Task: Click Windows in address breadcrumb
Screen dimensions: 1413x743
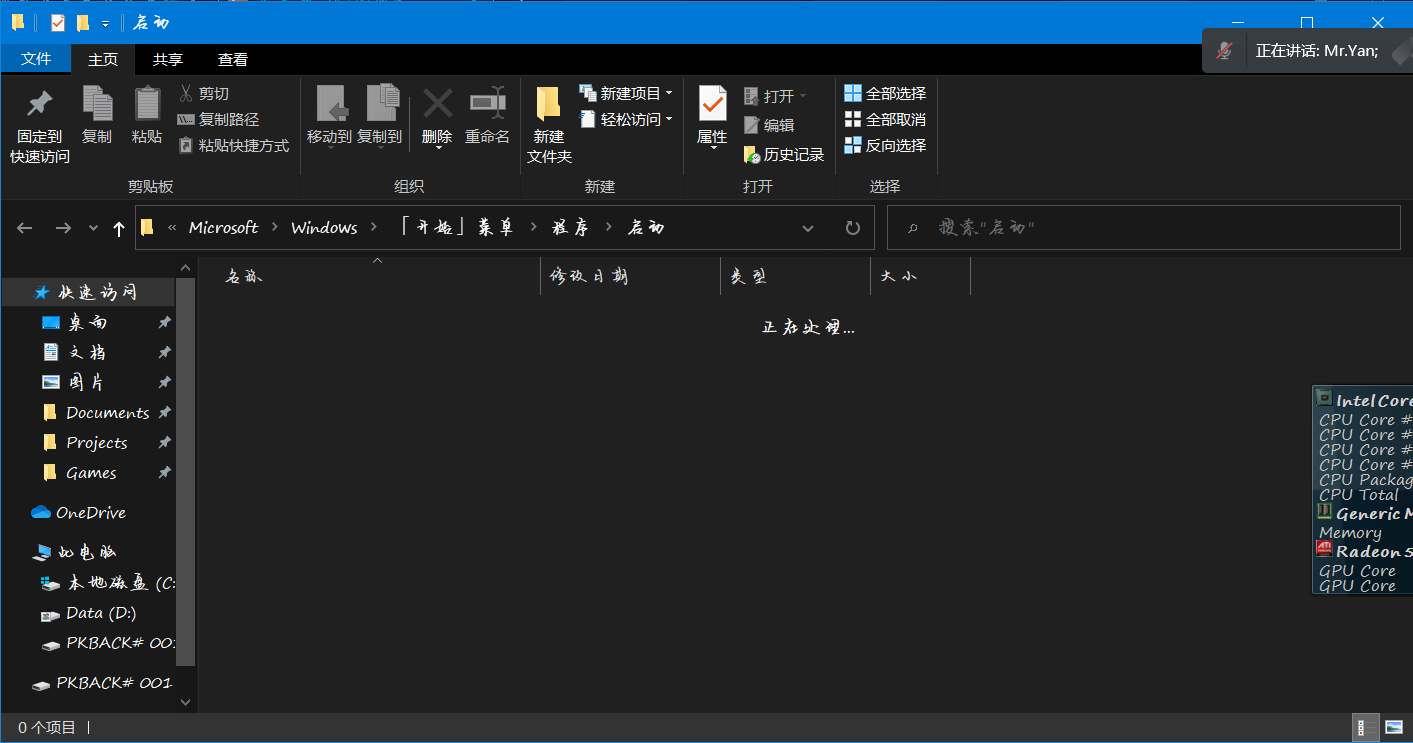Action: [x=324, y=228]
